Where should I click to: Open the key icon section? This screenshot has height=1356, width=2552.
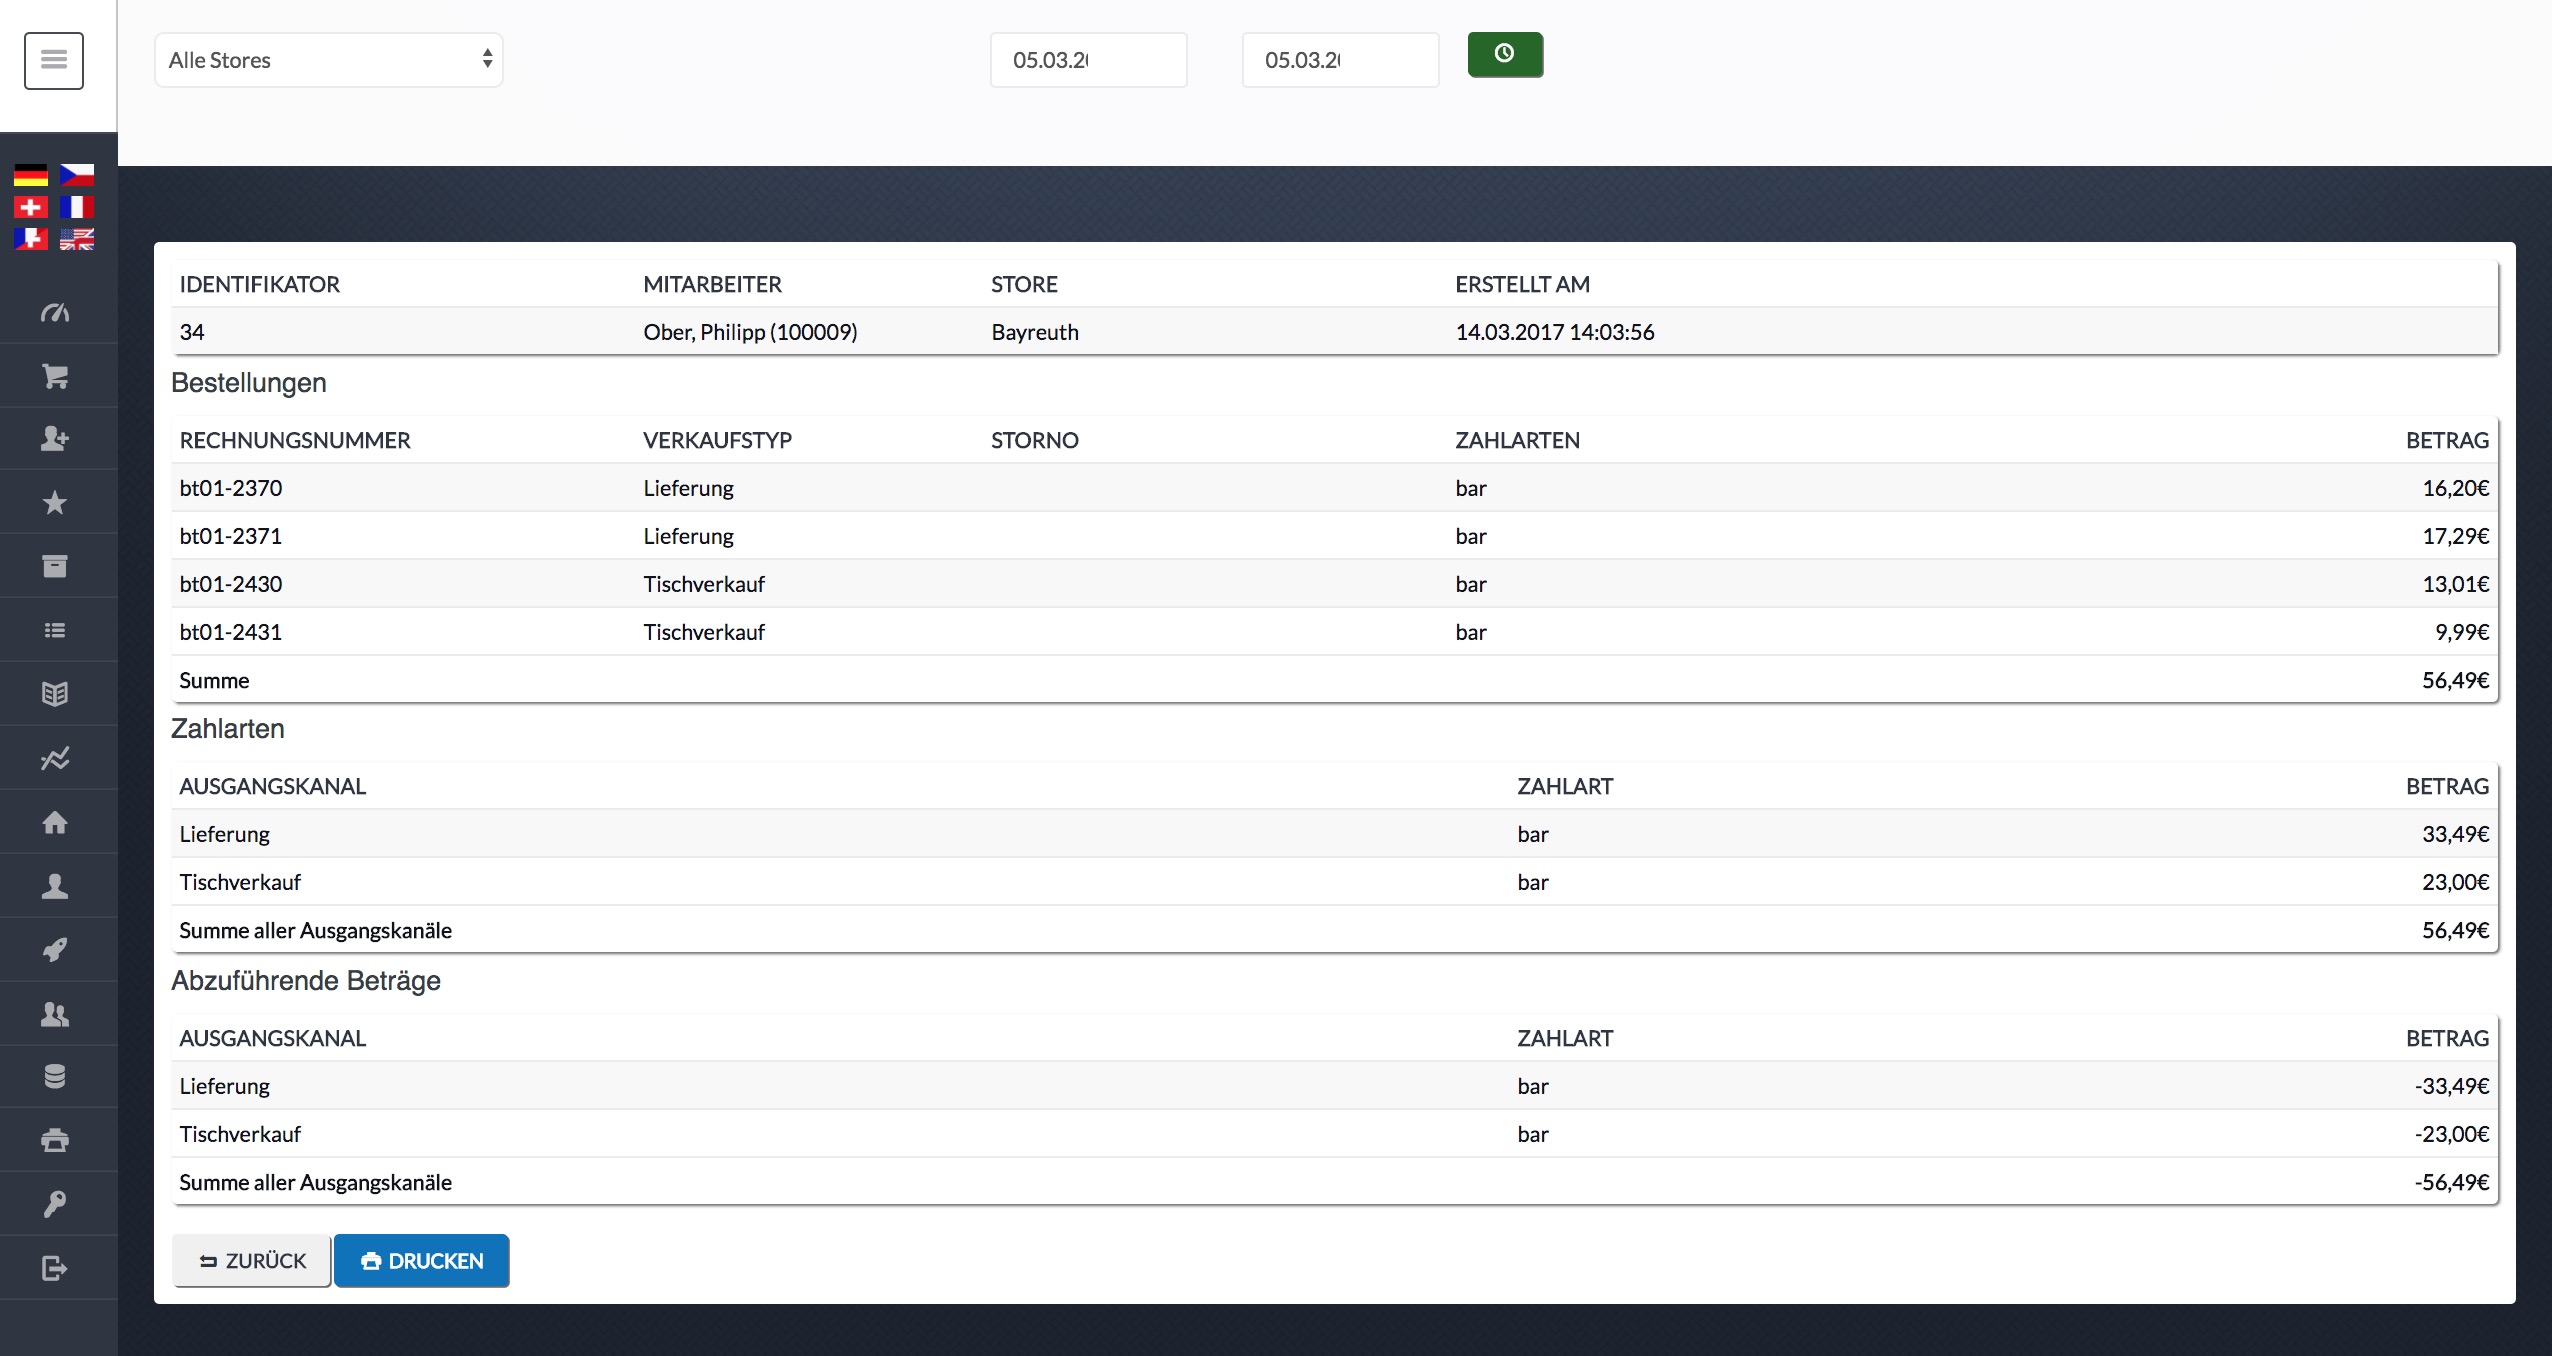click(55, 1204)
